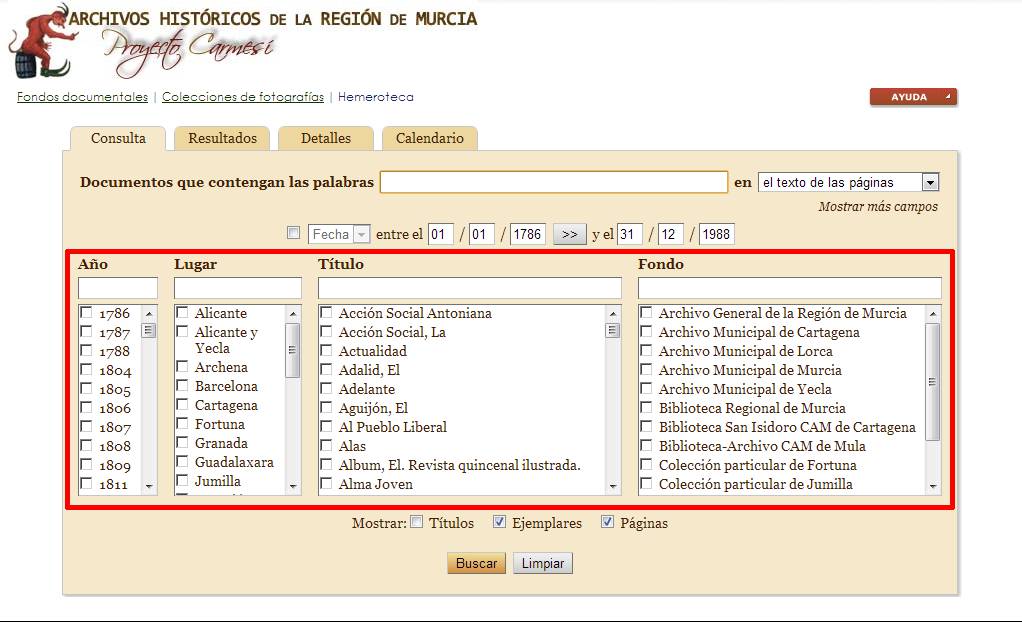This screenshot has height=622, width=1022.
Task: Click Mostrar más campos link
Action: pos(878,207)
